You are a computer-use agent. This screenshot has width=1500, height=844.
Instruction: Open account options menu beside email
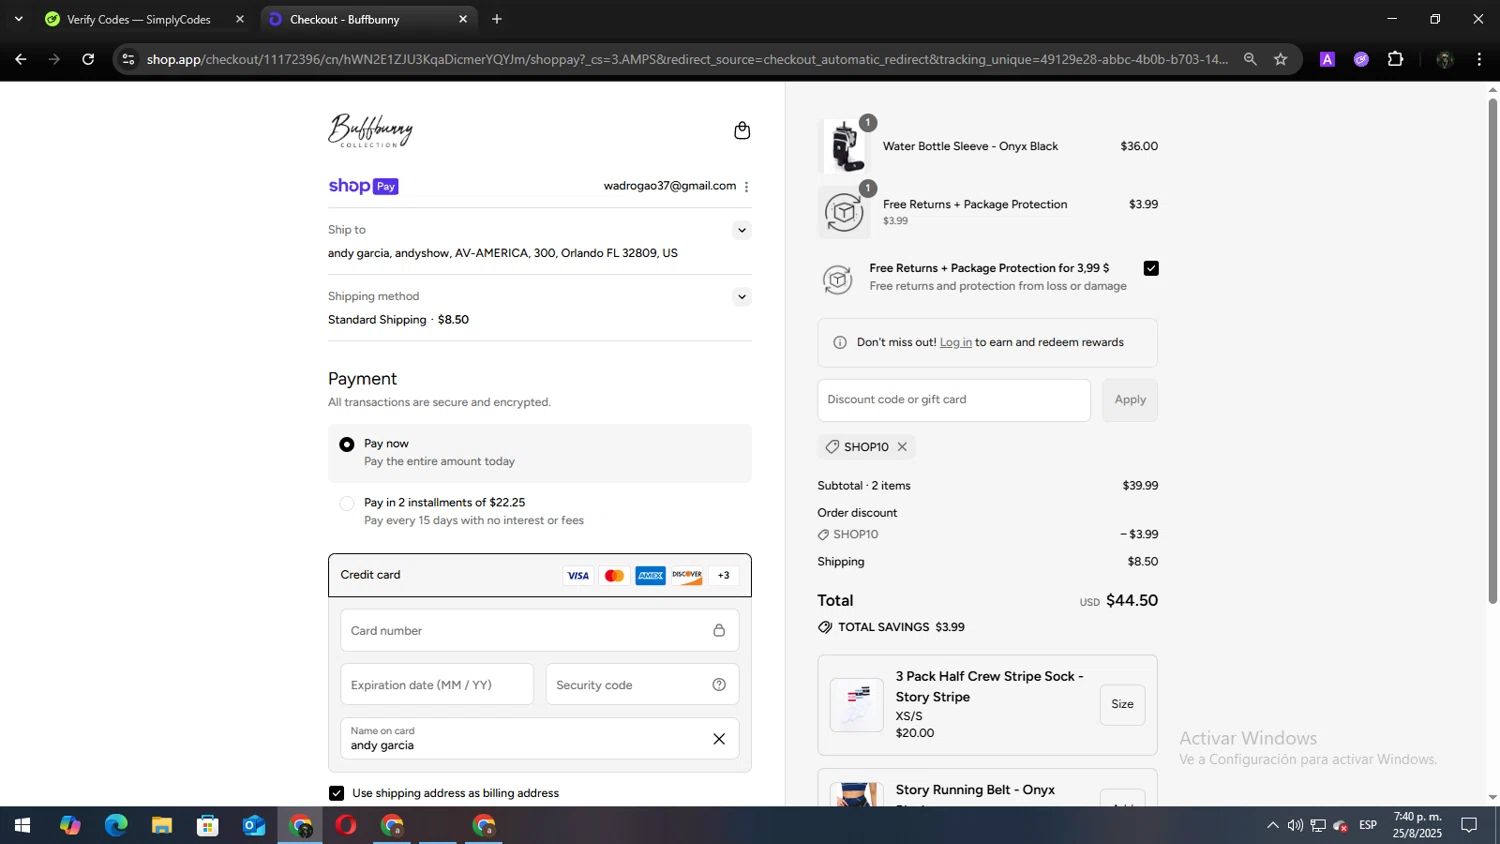(746, 187)
